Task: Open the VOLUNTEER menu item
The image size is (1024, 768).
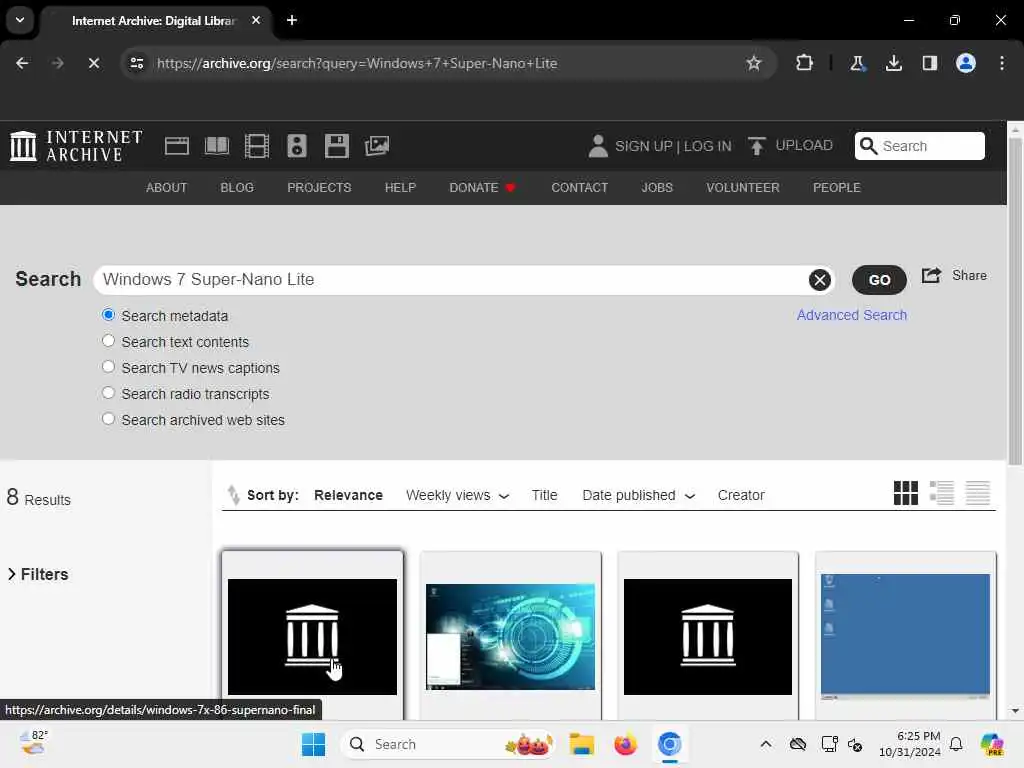Action: click(x=743, y=187)
